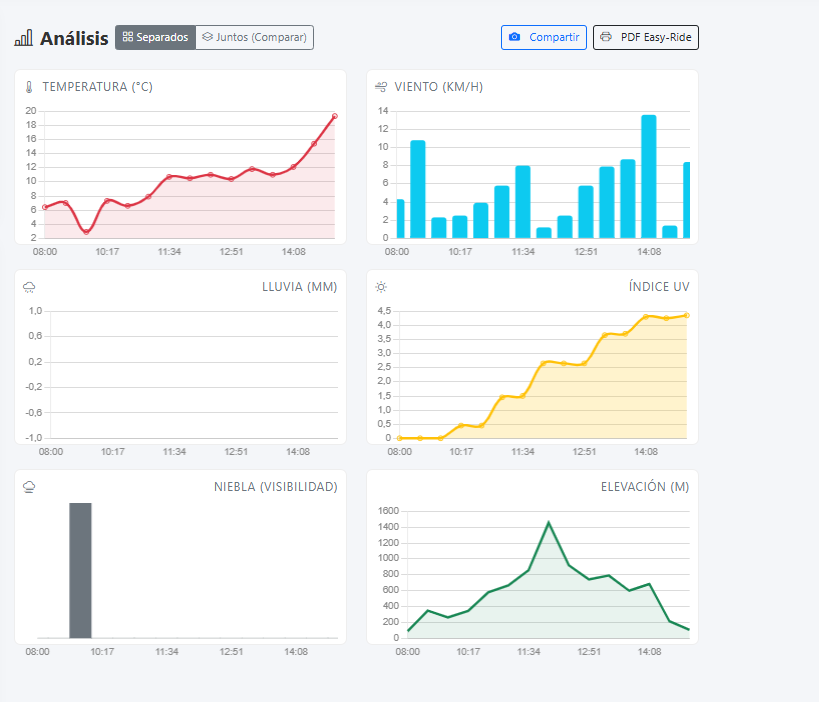Select the final data point in Índice UV chart
This screenshot has width=819, height=702.
coord(686,315)
